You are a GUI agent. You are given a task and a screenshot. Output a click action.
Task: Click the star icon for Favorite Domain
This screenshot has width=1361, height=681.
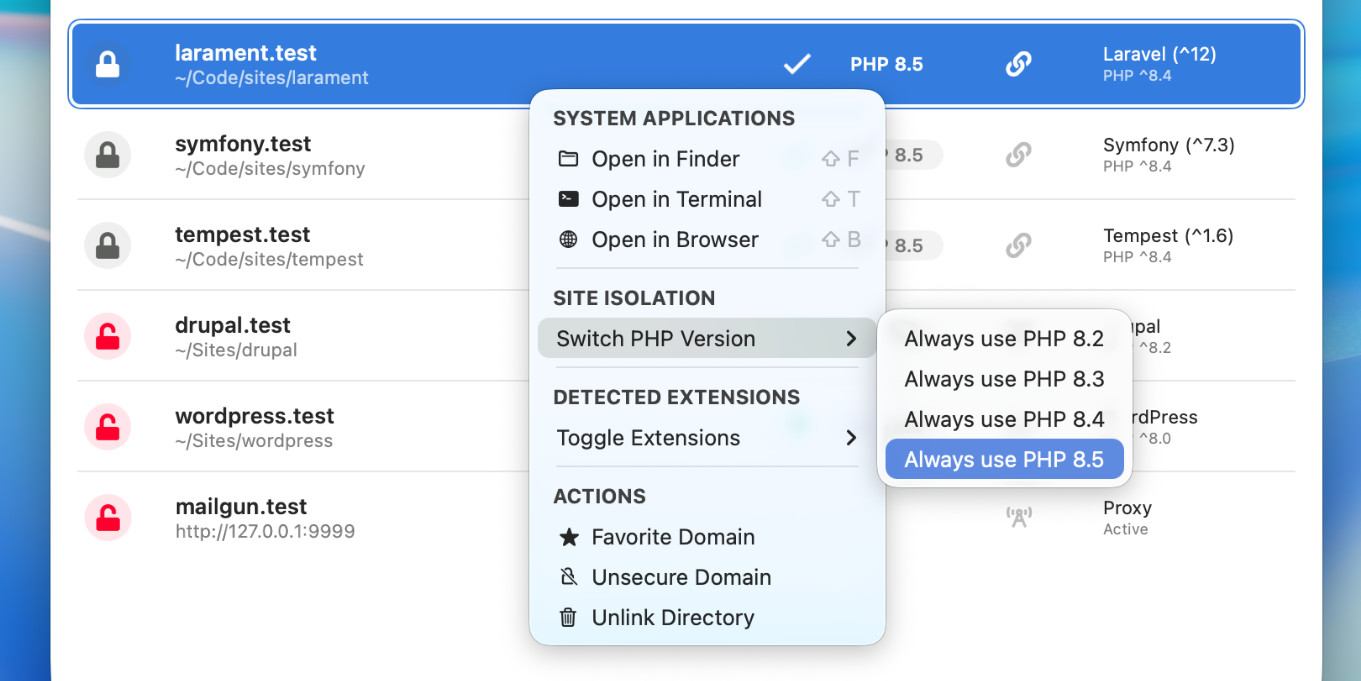(x=568, y=537)
